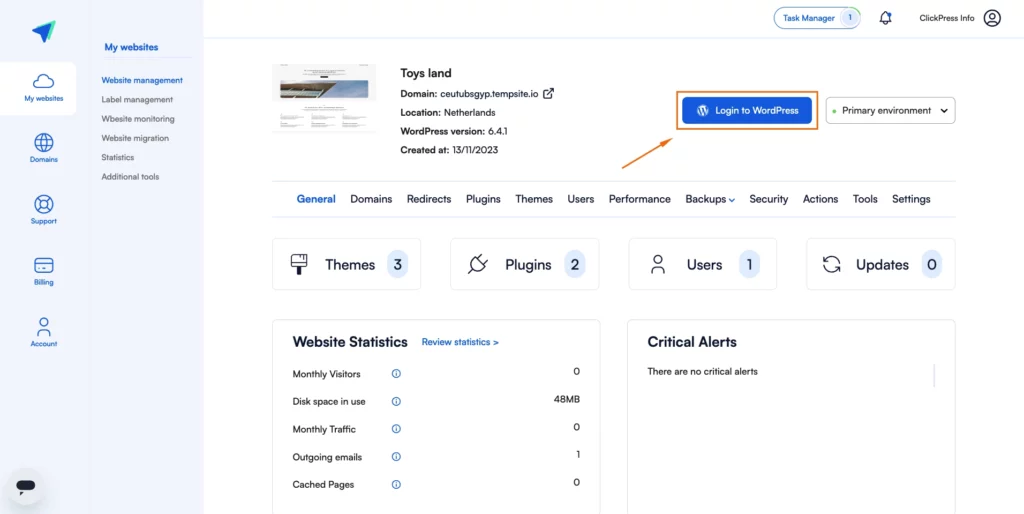Switch to the Tools tab

pyautogui.click(x=865, y=199)
